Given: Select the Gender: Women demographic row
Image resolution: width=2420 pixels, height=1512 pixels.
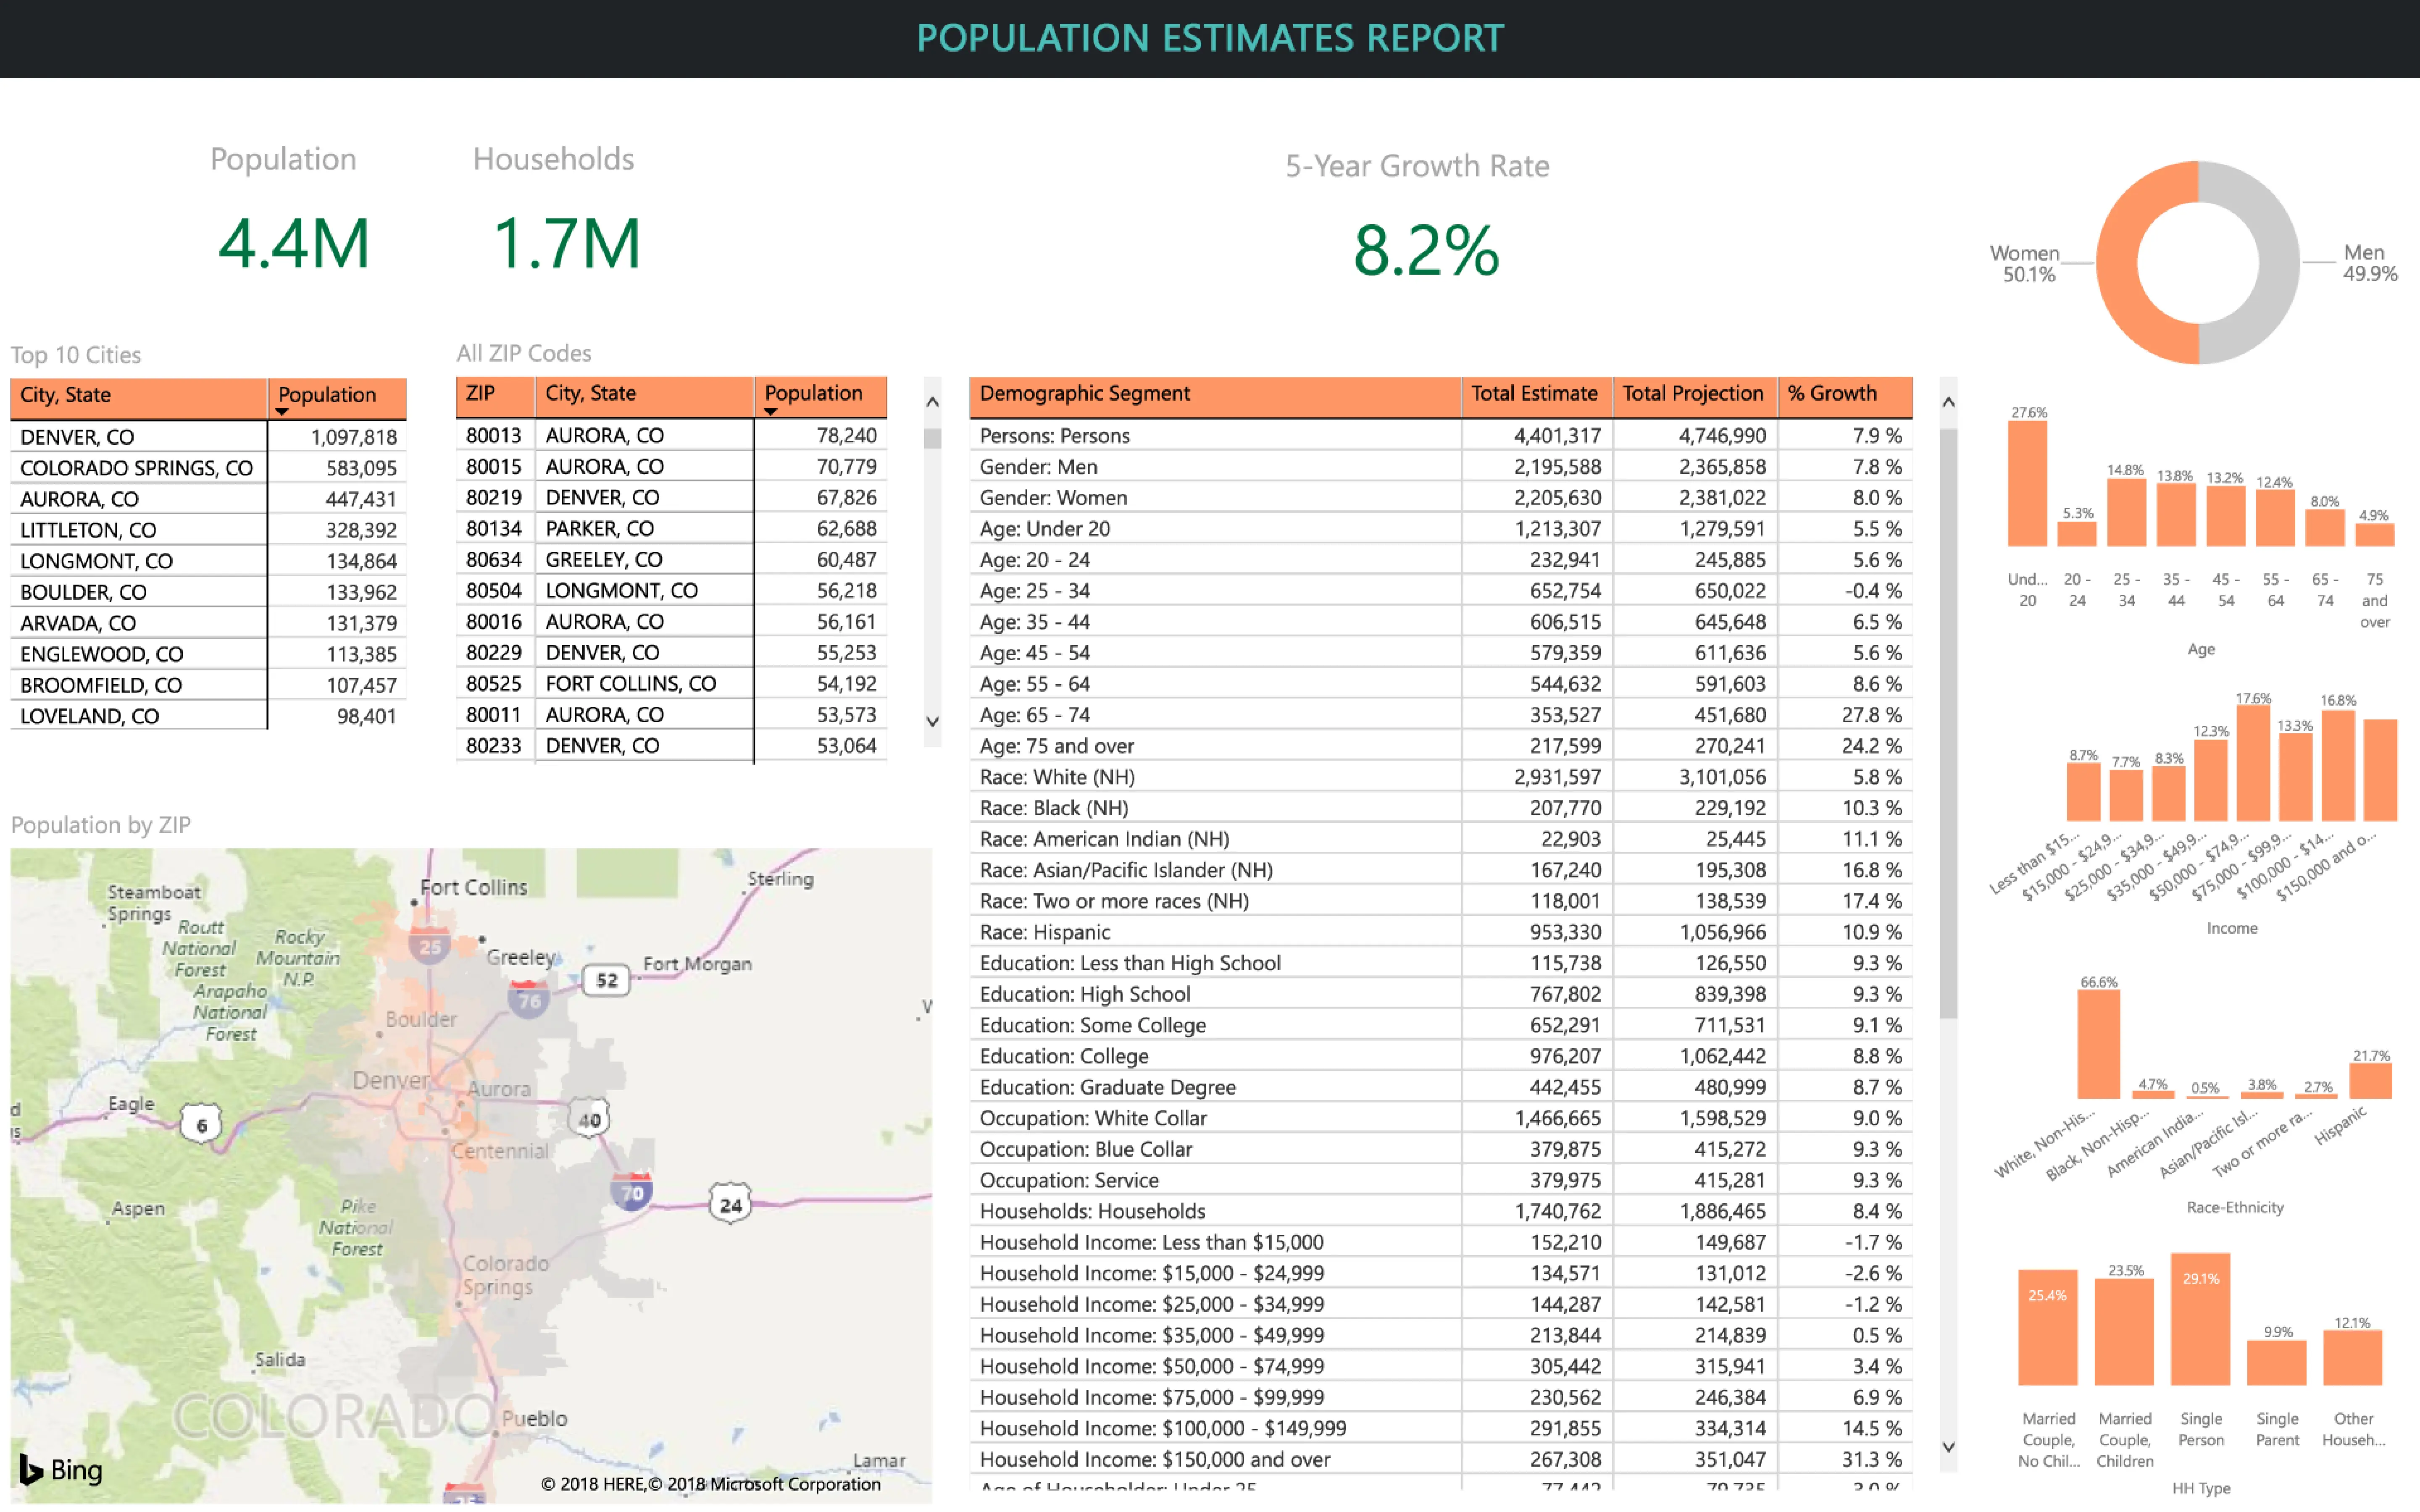Looking at the screenshot, I should click(1441, 498).
